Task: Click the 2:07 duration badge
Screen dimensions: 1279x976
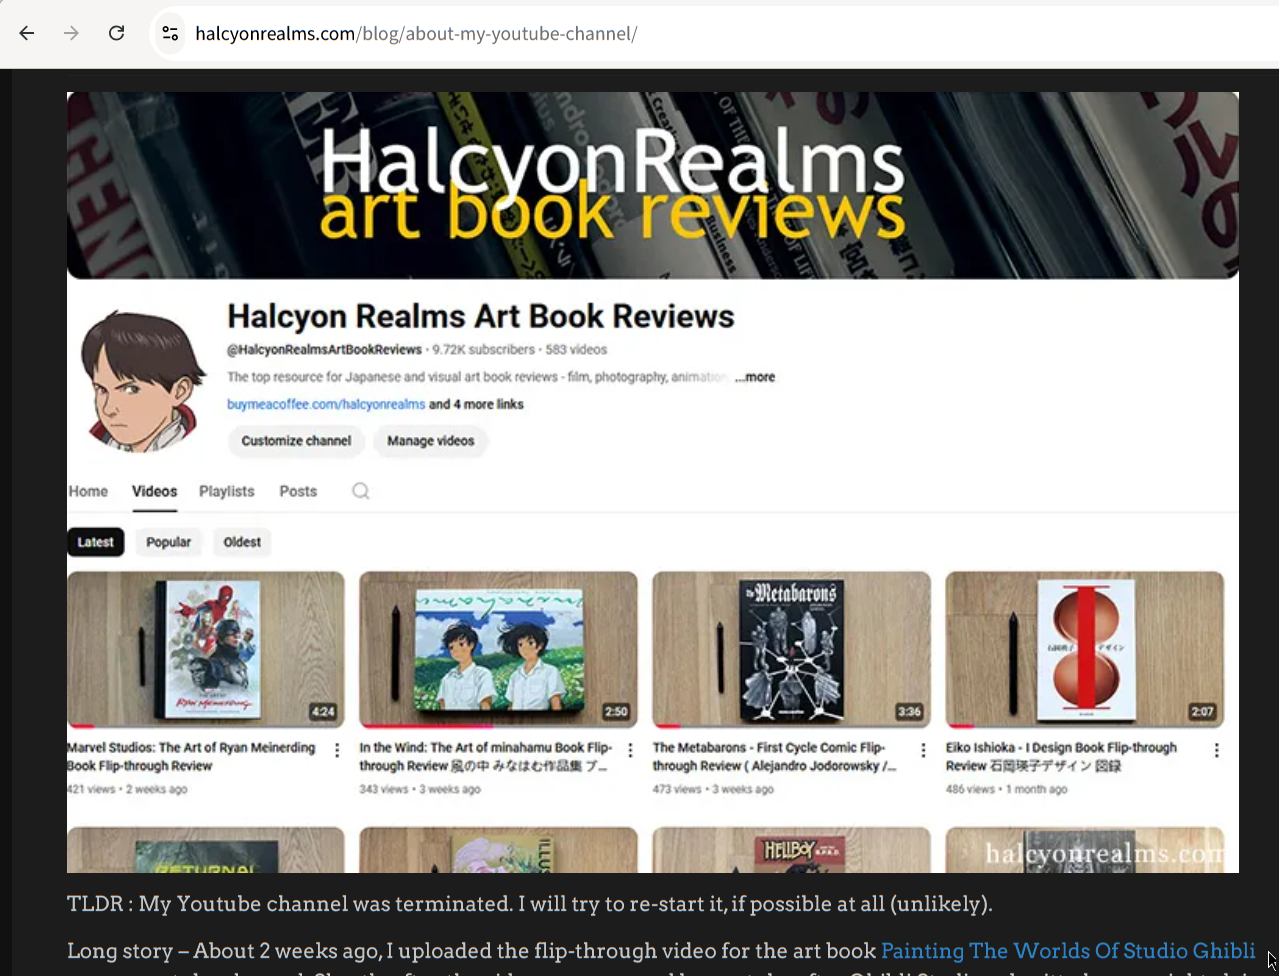Action: (1202, 712)
